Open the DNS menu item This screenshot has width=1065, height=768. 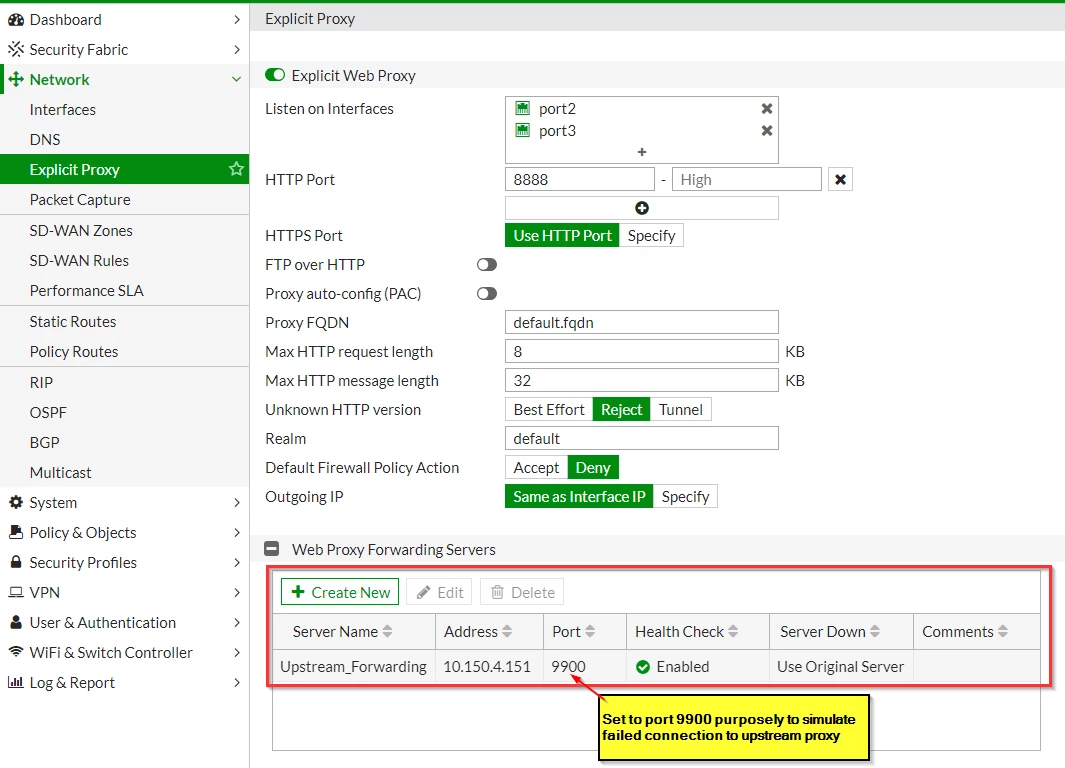[125, 139]
